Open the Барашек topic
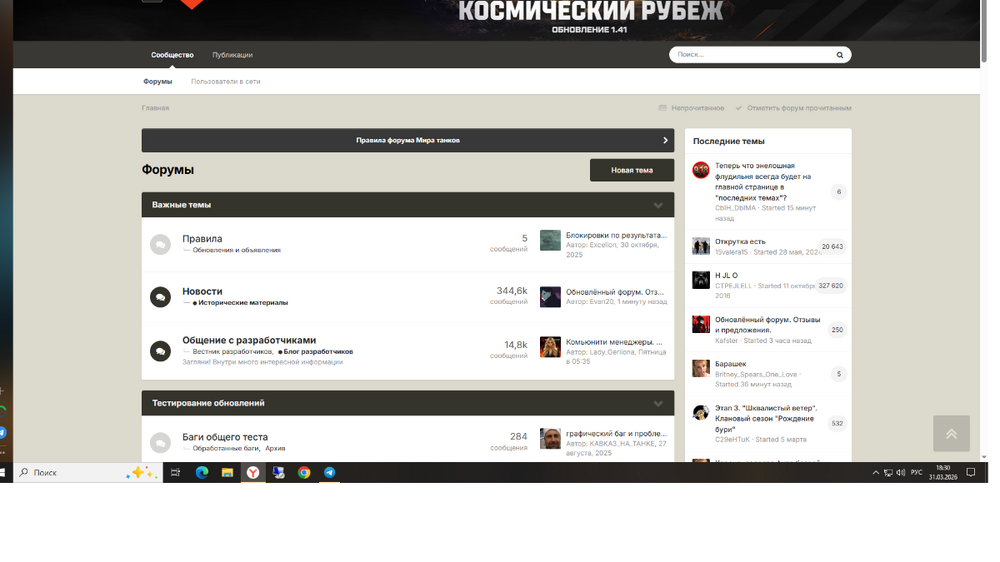 730,364
